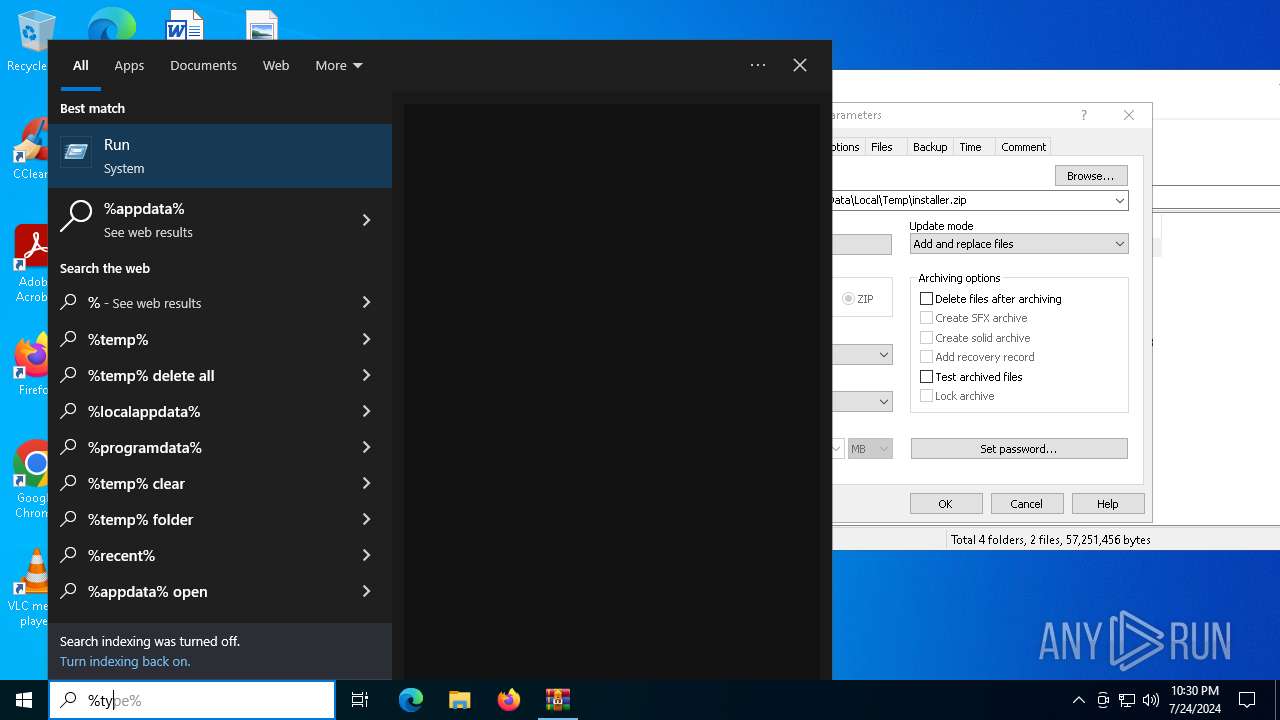
Task: Toggle Create SFX archive checkbox
Action: point(926,318)
